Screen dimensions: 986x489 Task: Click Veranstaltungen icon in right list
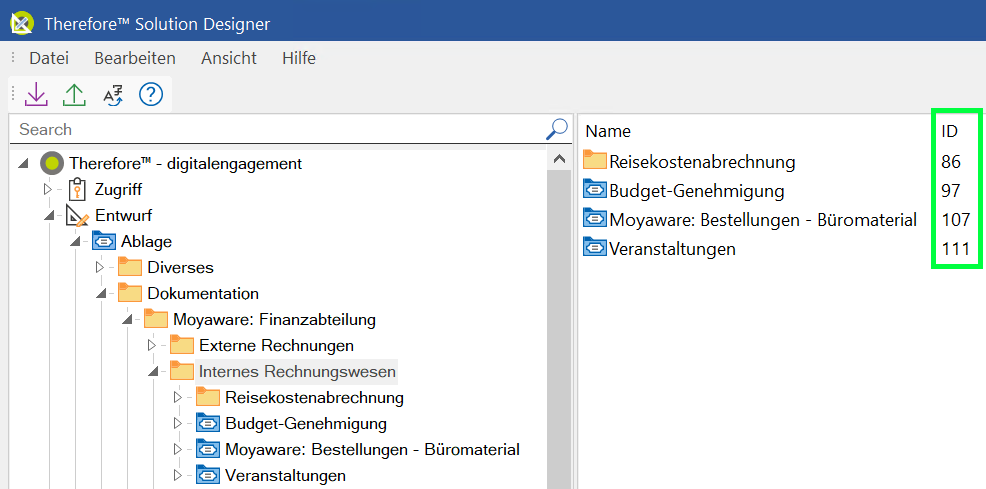[595, 248]
